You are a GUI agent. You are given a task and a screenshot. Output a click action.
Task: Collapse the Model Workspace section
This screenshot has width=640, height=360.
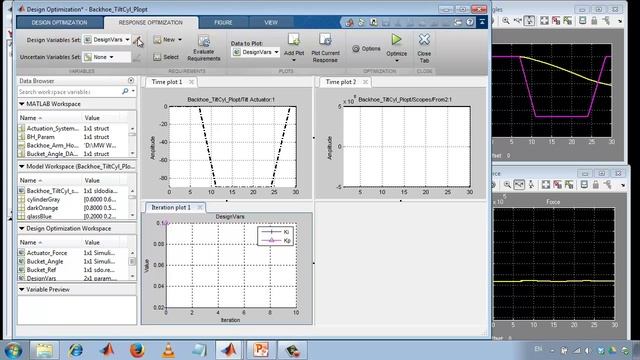[22, 167]
